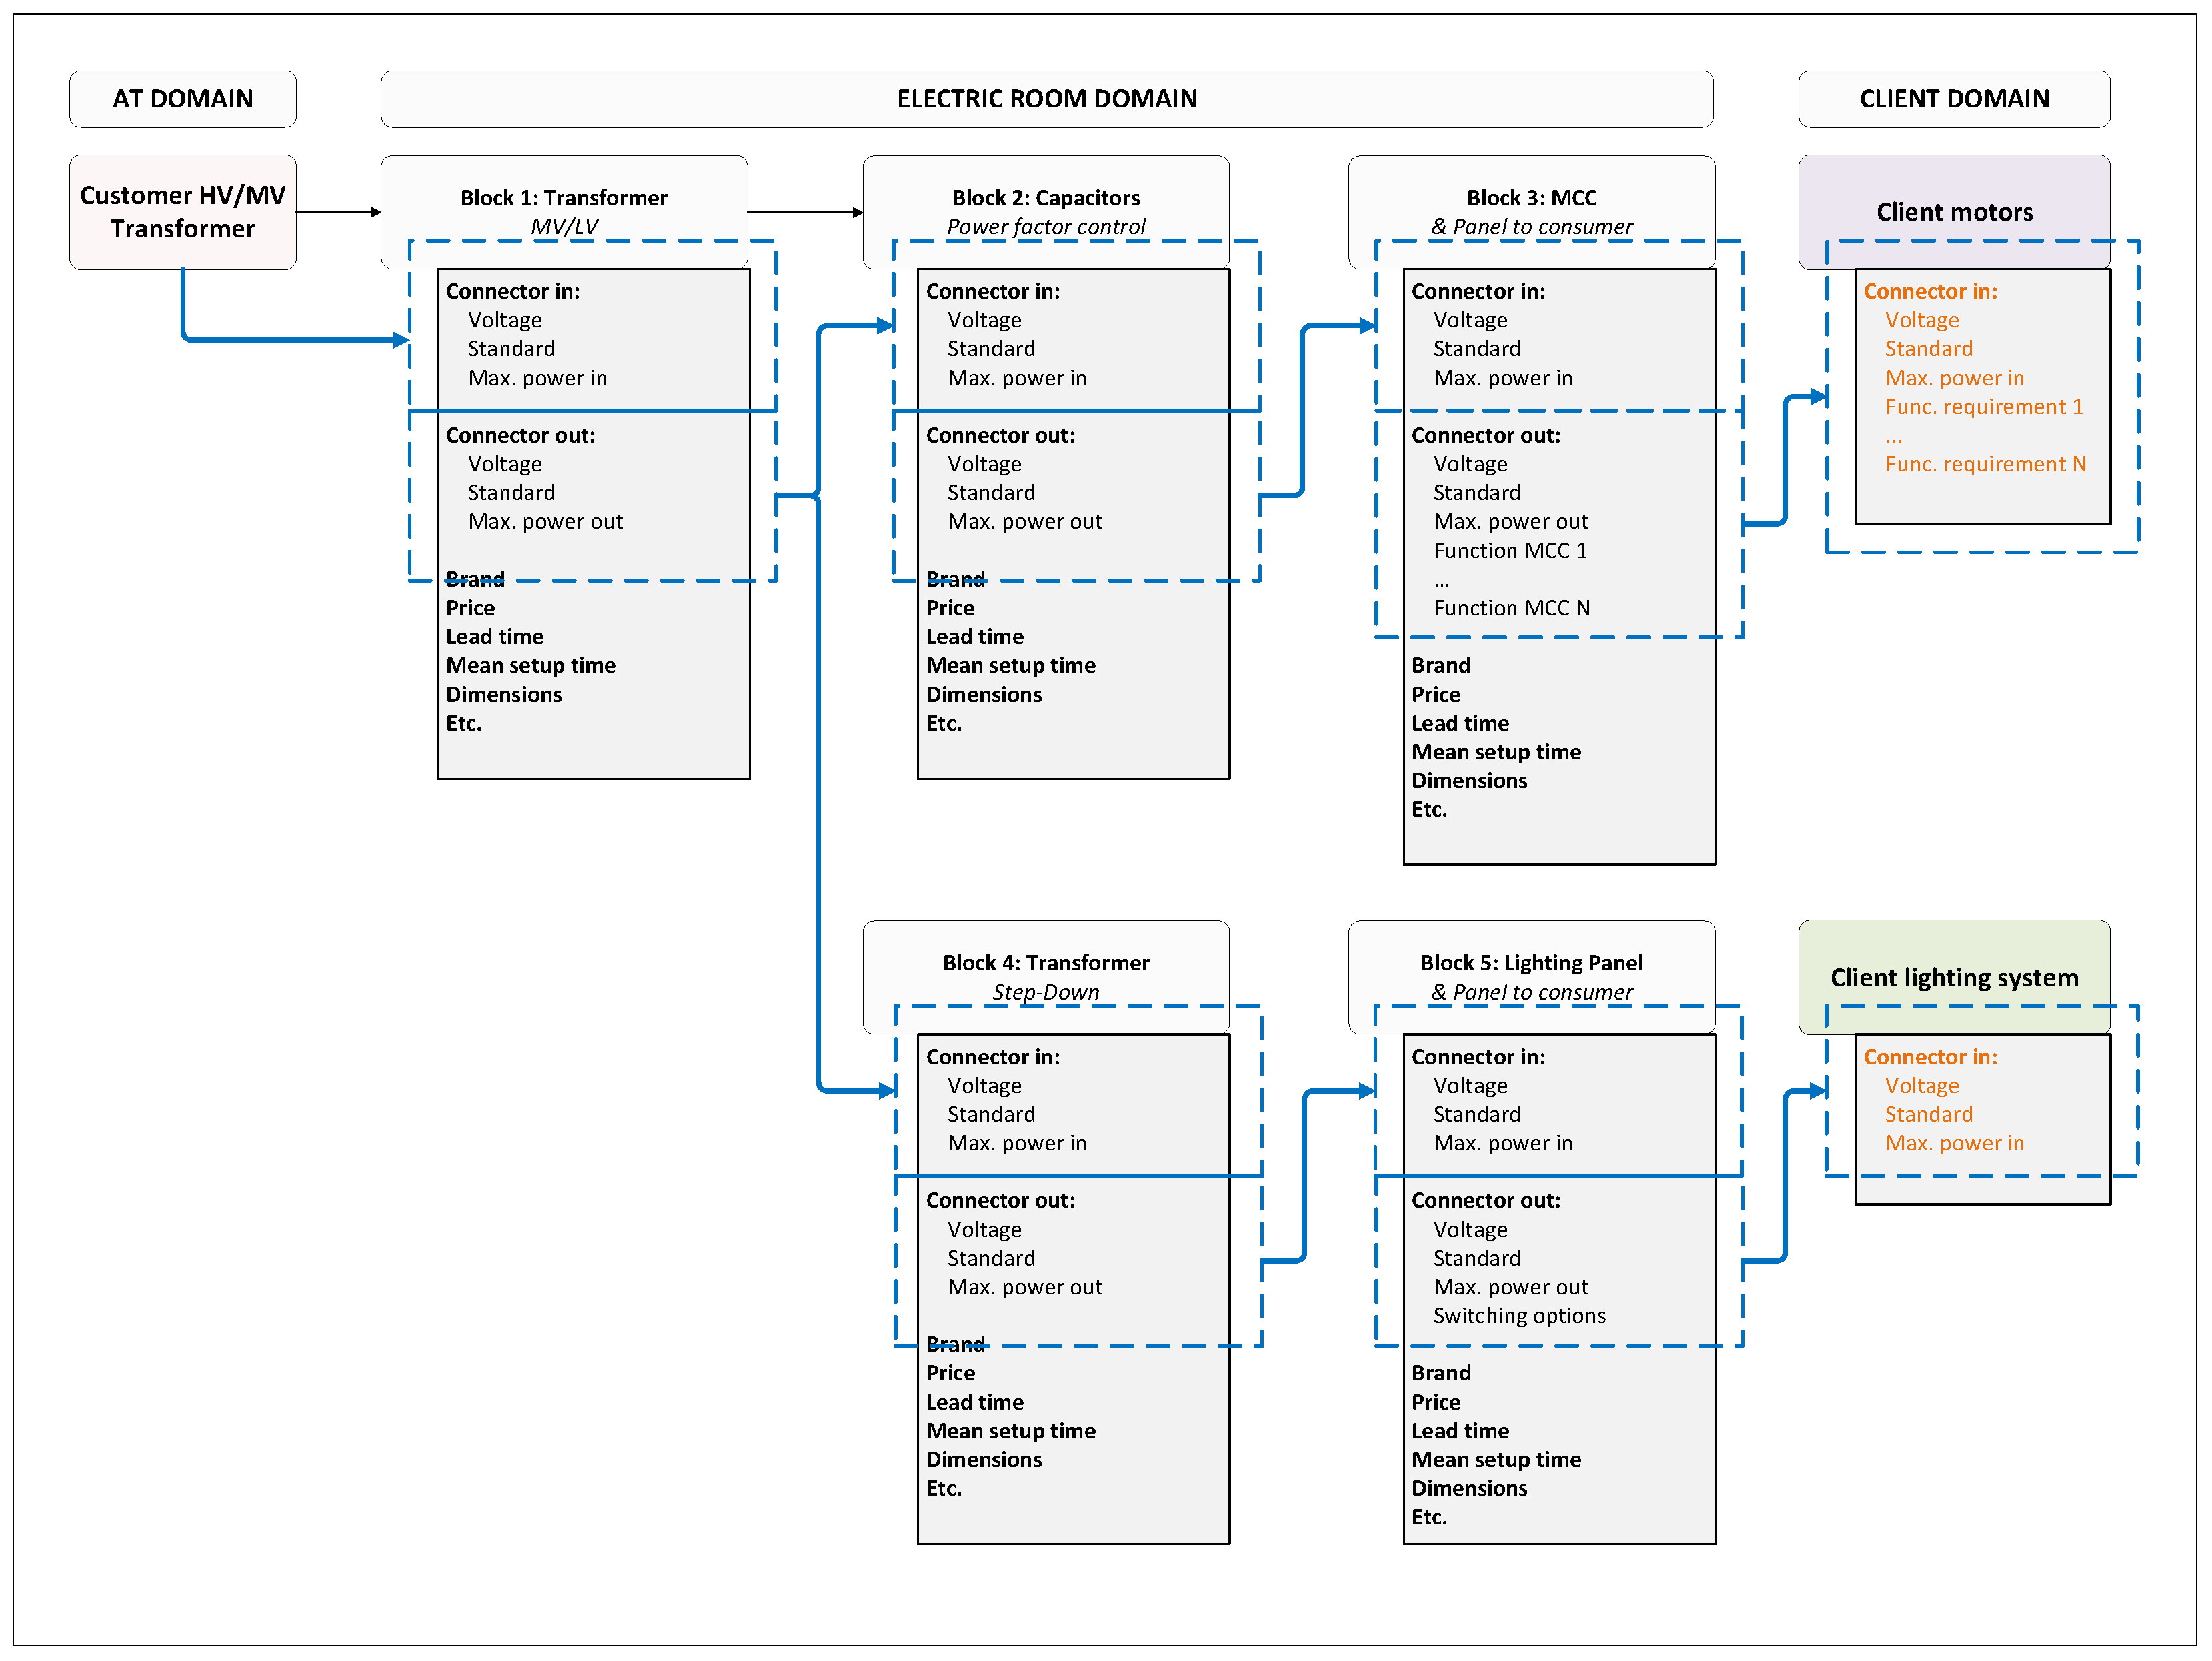
Task: Select the ELECTRIC ROOM DOMAIN header
Action: click(x=1046, y=99)
